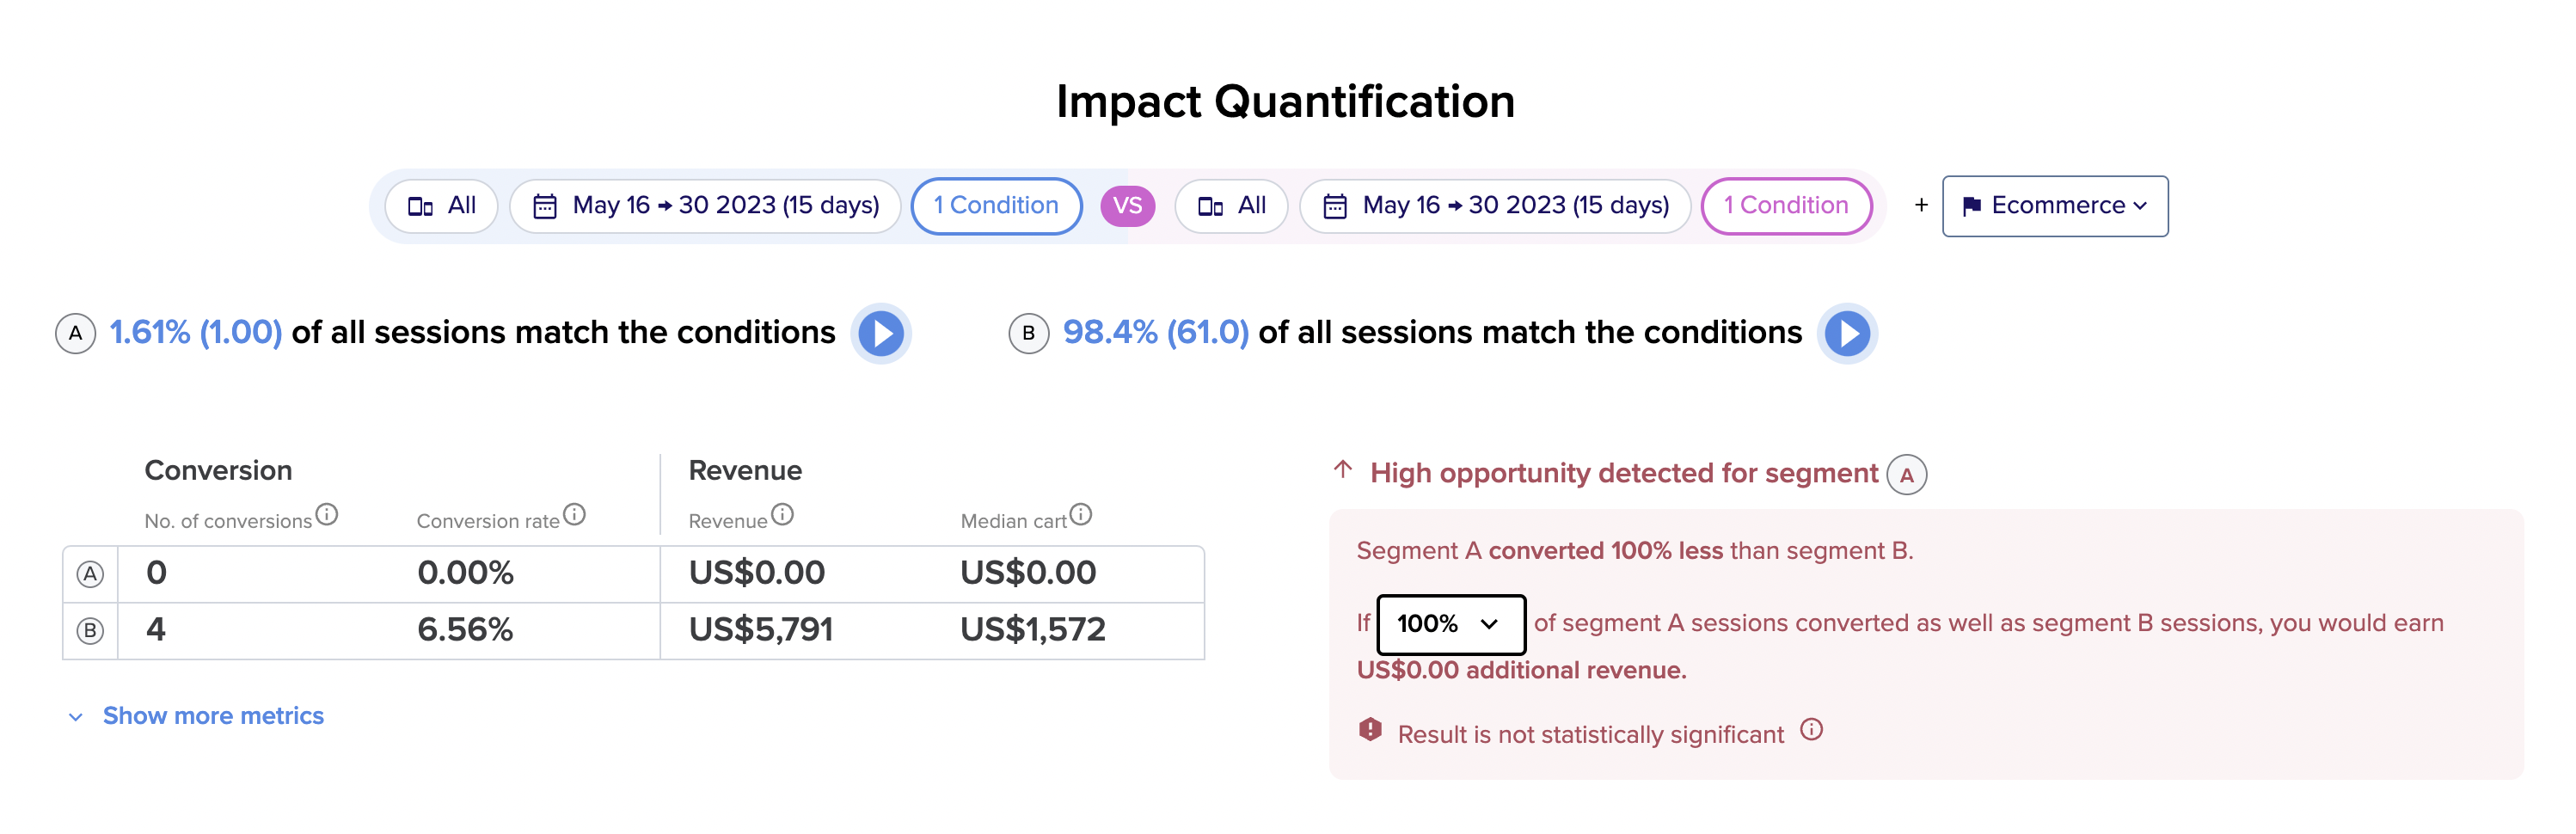Open segment B date range picker

(1495, 206)
